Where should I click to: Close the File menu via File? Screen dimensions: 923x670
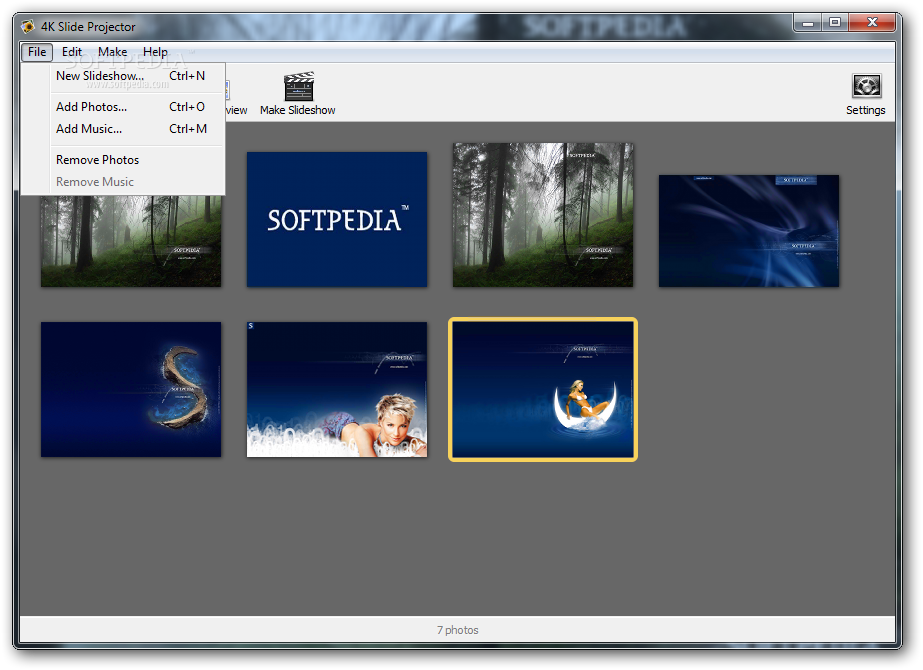click(37, 52)
